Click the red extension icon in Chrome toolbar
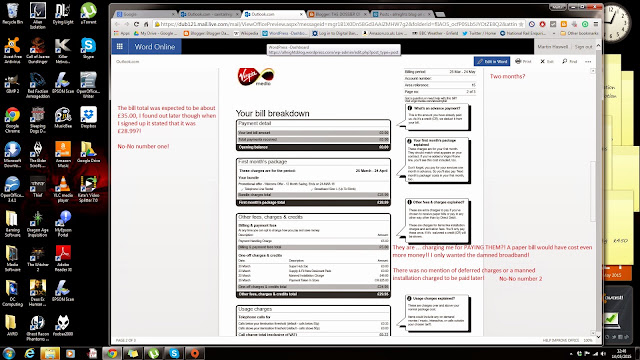Image resolution: width=640 pixels, height=360 pixels. 542,24
